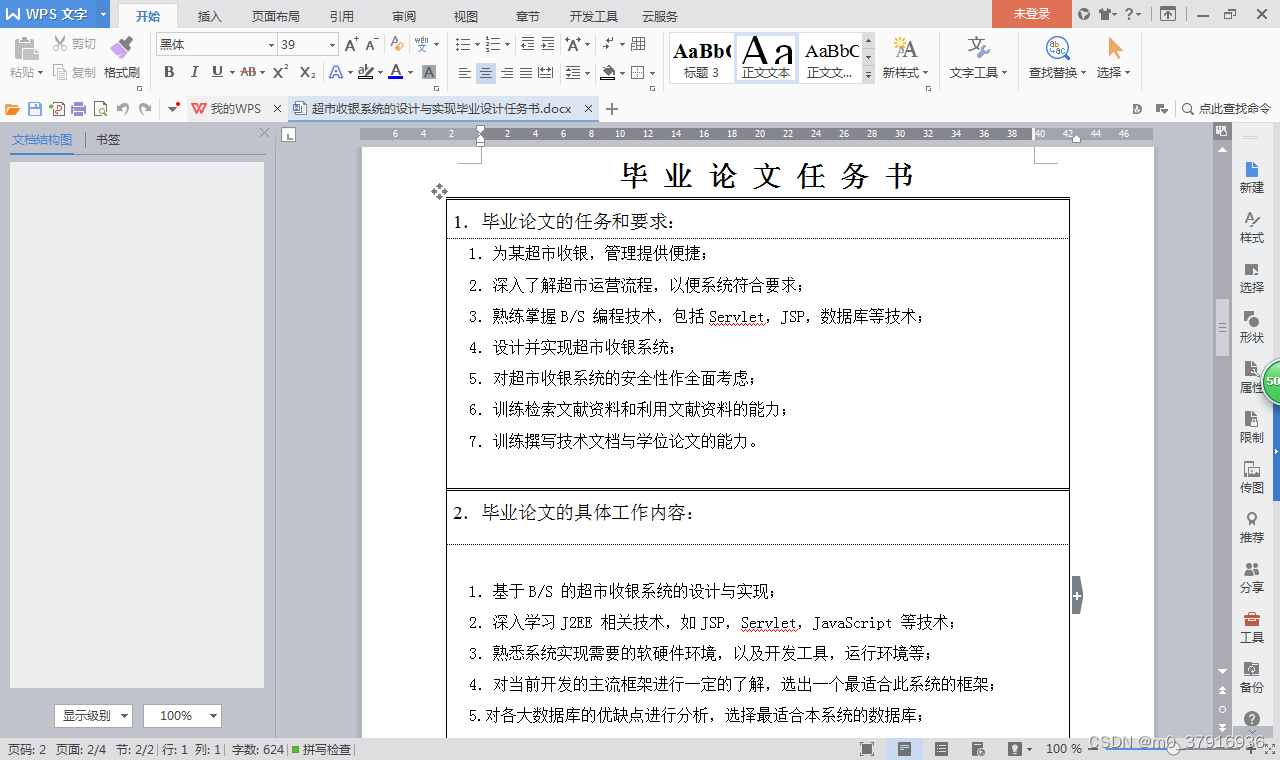Toggle the 书签 bookmarks panel tab

[108, 139]
